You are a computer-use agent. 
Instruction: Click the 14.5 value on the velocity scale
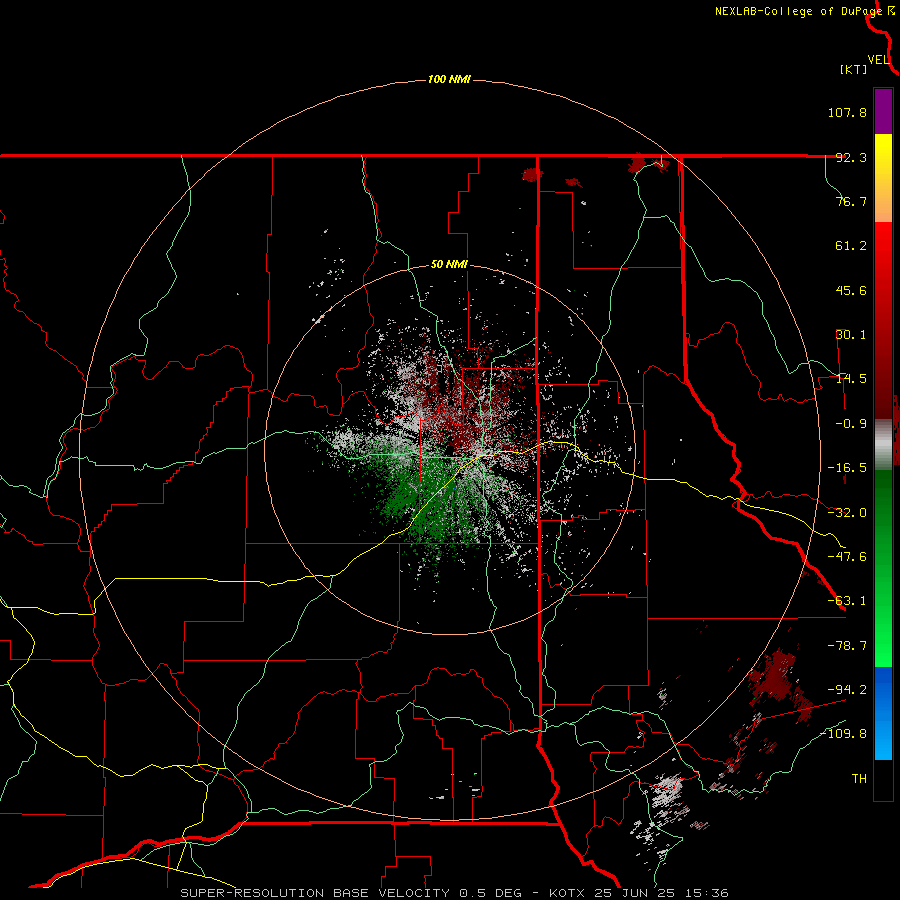coord(851,379)
